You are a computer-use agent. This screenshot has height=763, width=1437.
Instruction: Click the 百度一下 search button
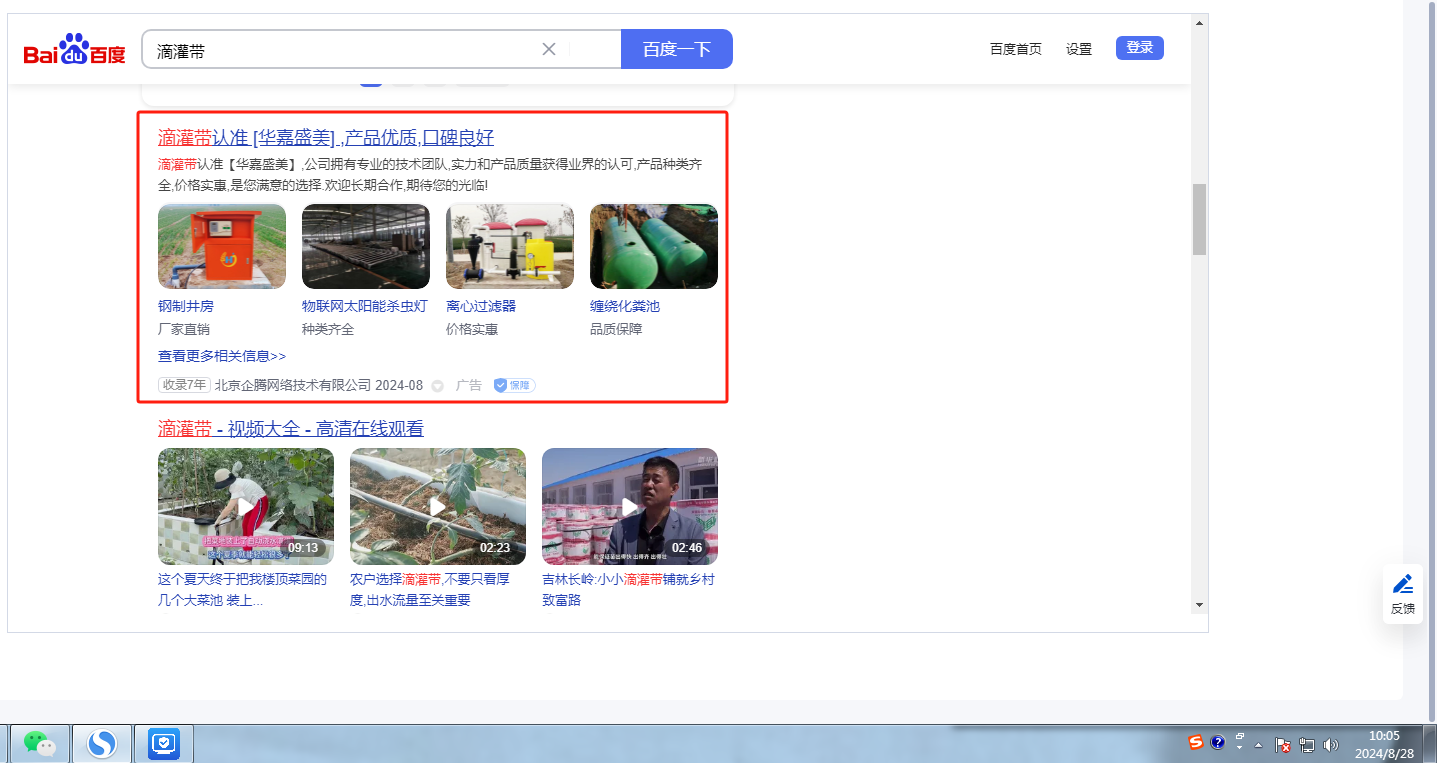[x=677, y=49]
